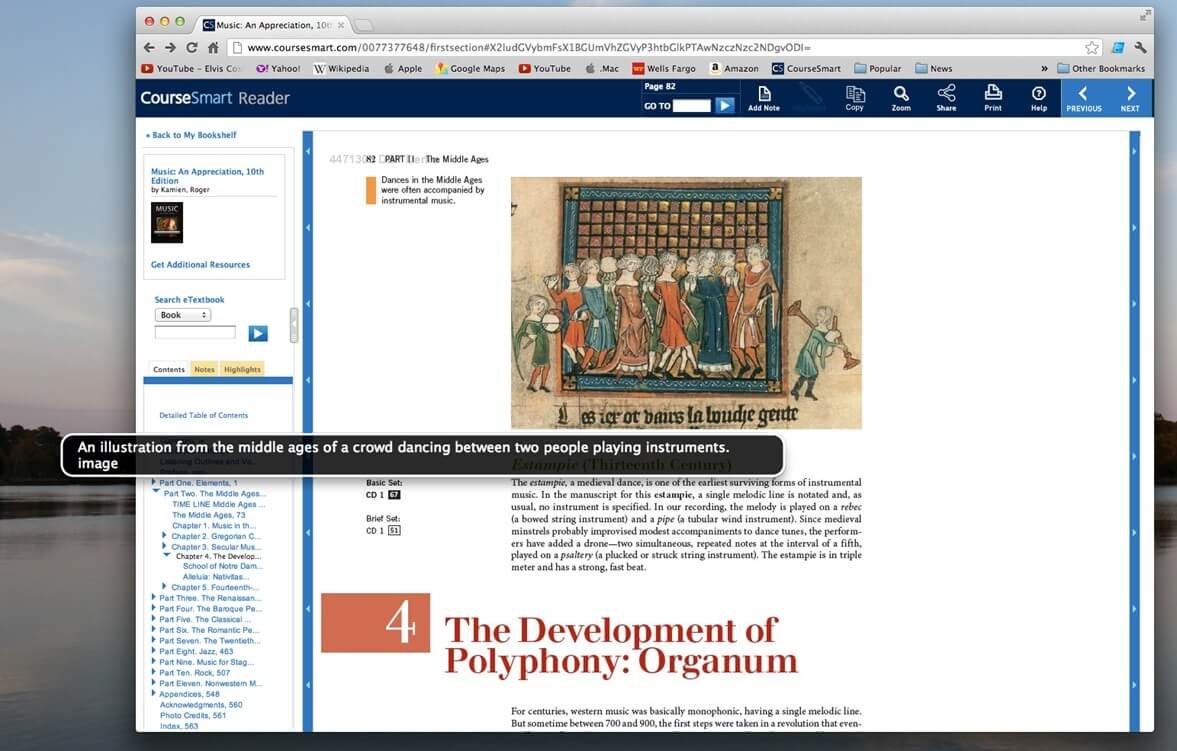The image size is (1177, 751).
Task: Click the Music book cover thumbnail
Action: click(x=167, y=222)
